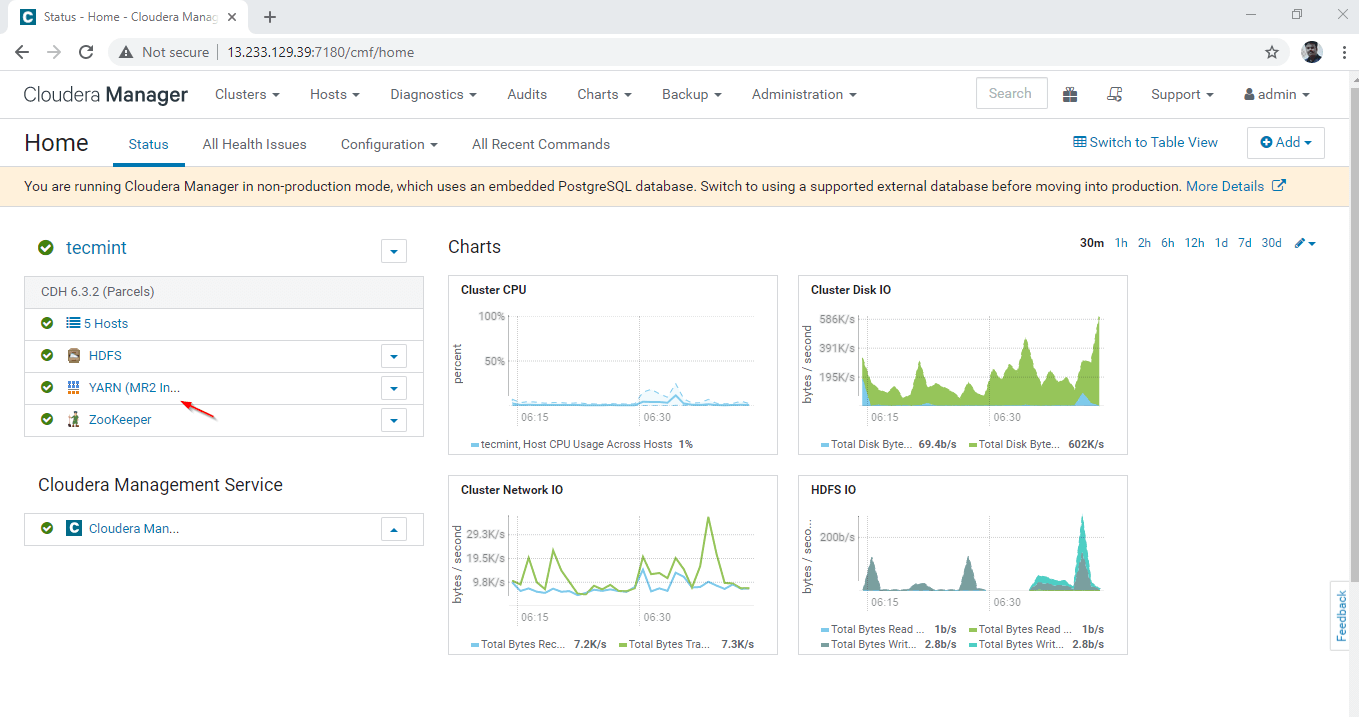Expand the tecmint cluster actions dropdown
Image resolution: width=1359 pixels, height=717 pixels.
(x=393, y=250)
